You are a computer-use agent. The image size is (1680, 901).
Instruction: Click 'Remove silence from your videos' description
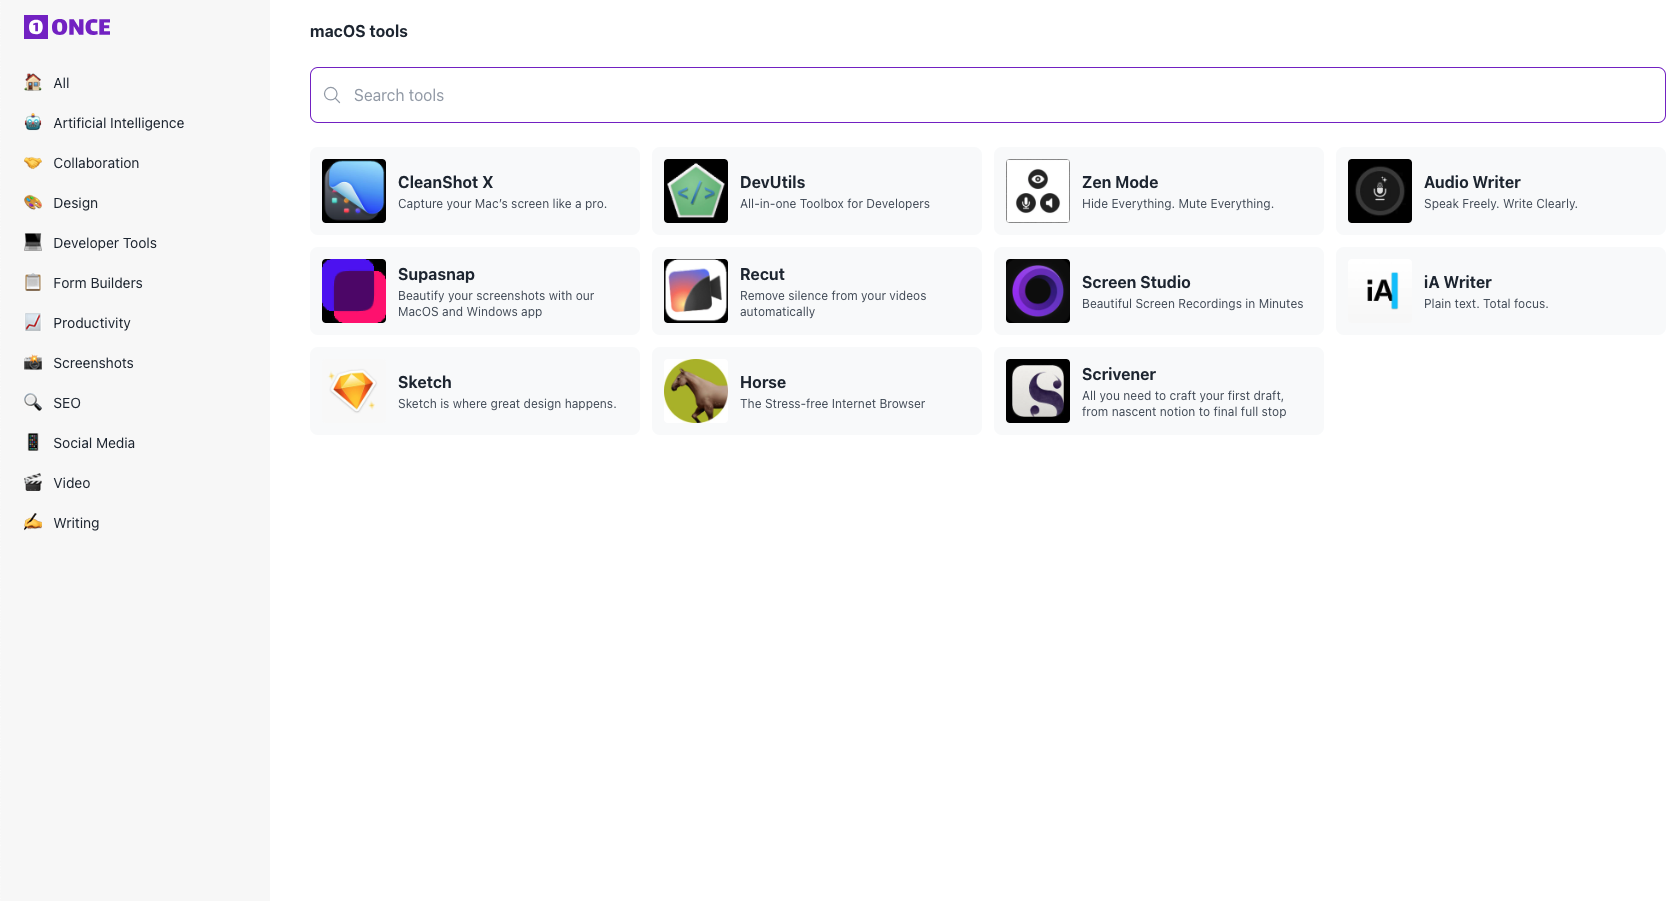click(833, 304)
